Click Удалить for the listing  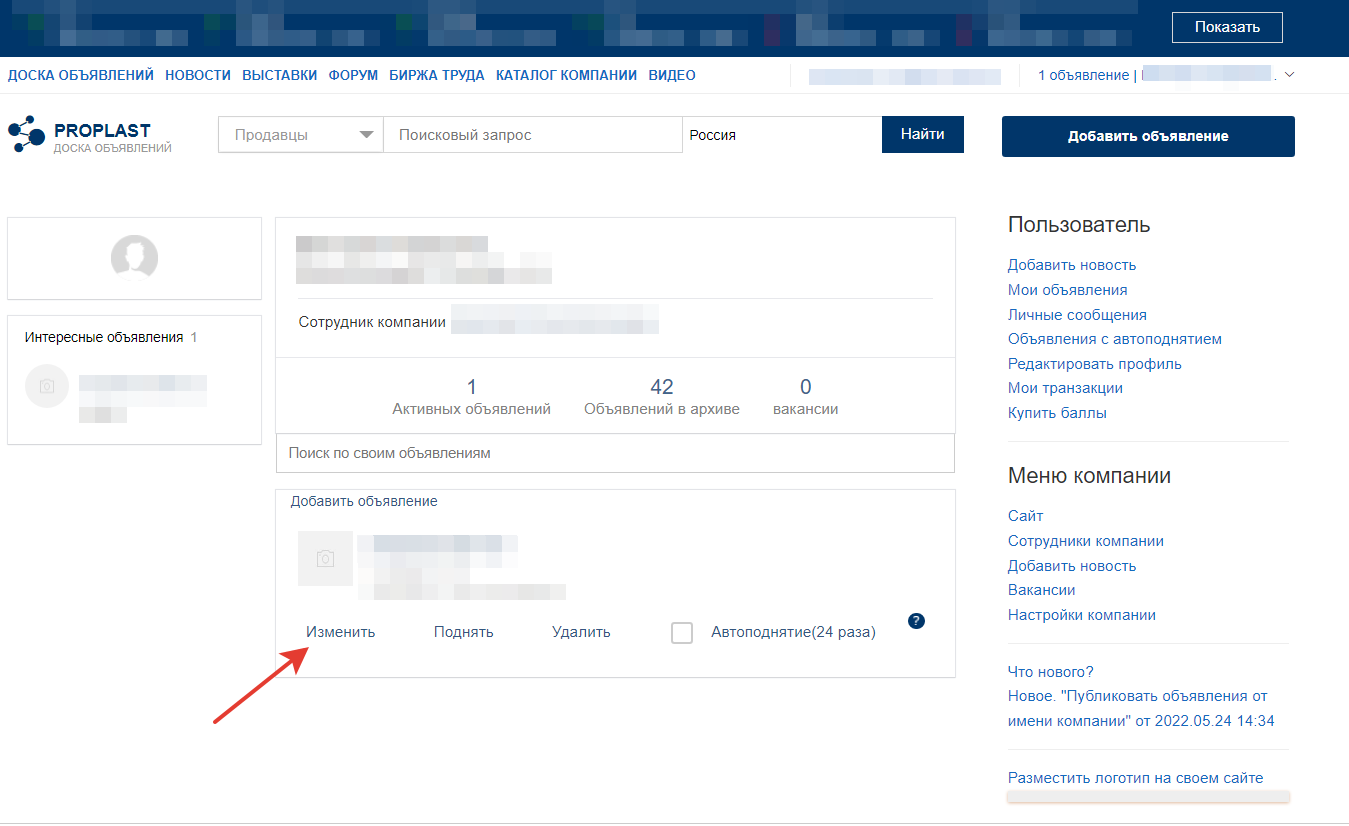[581, 632]
